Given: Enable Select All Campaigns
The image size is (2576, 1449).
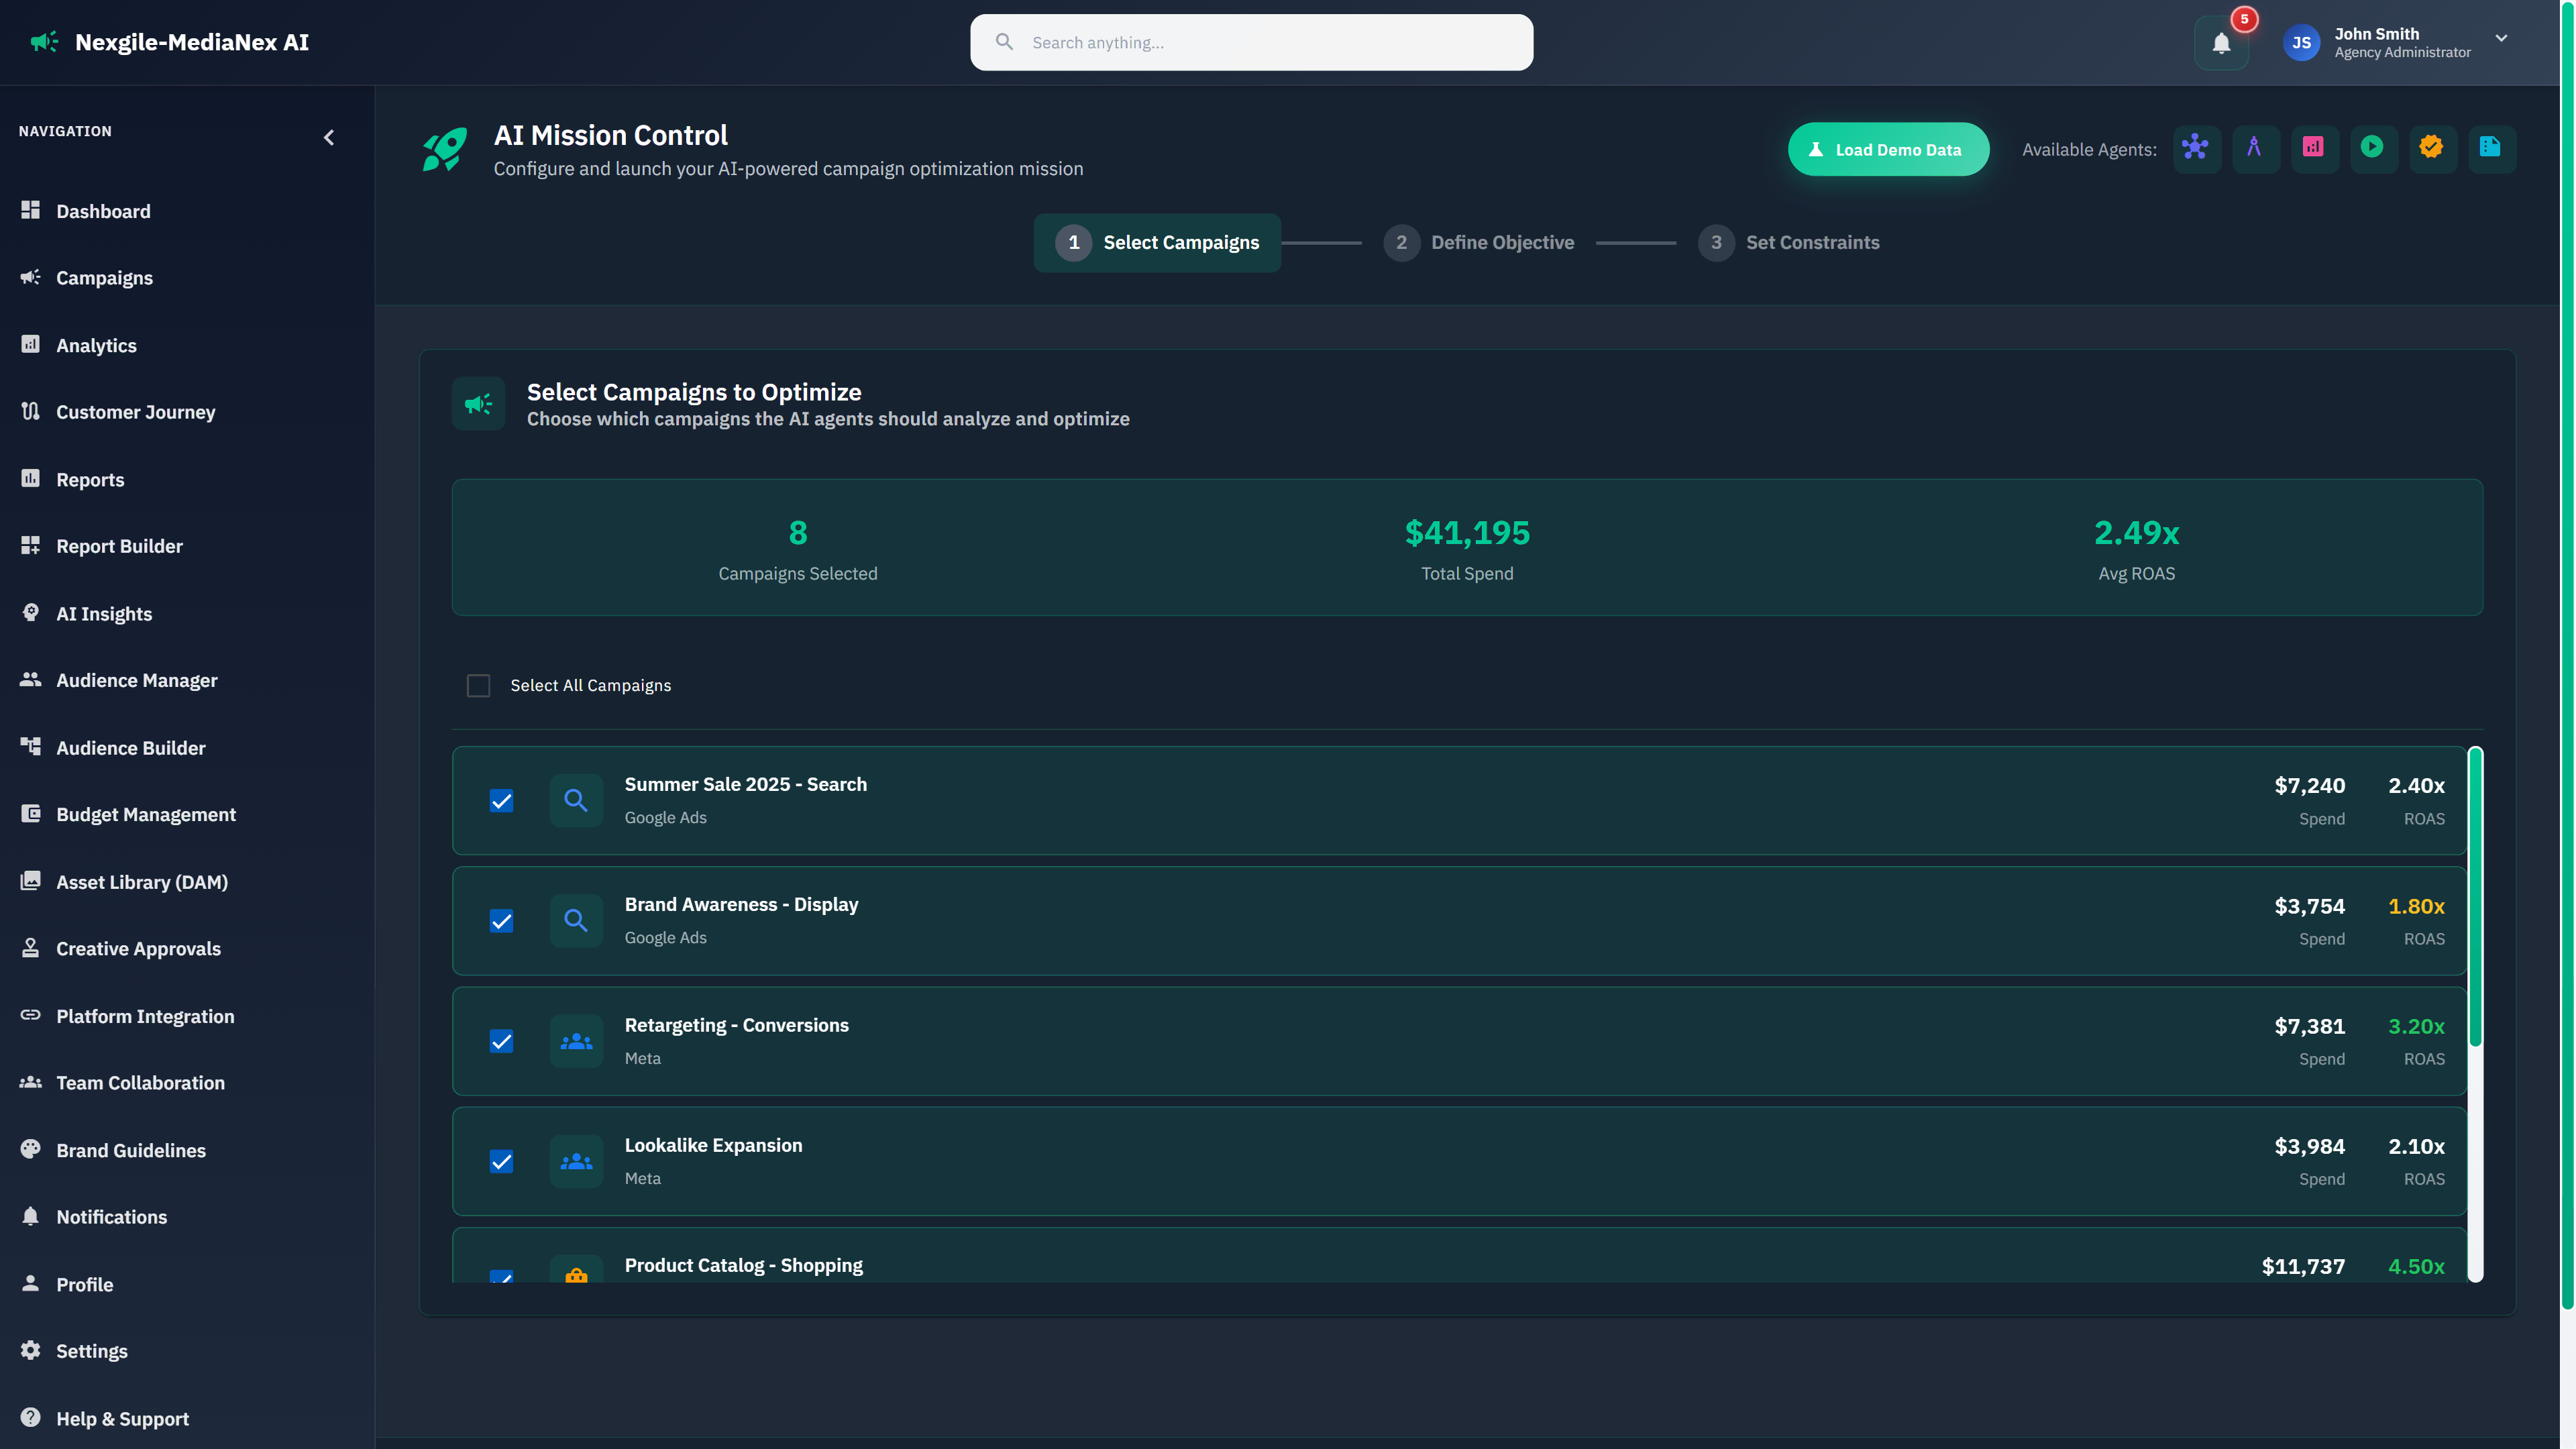Looking at the screenshot, I should click(478, 685).
